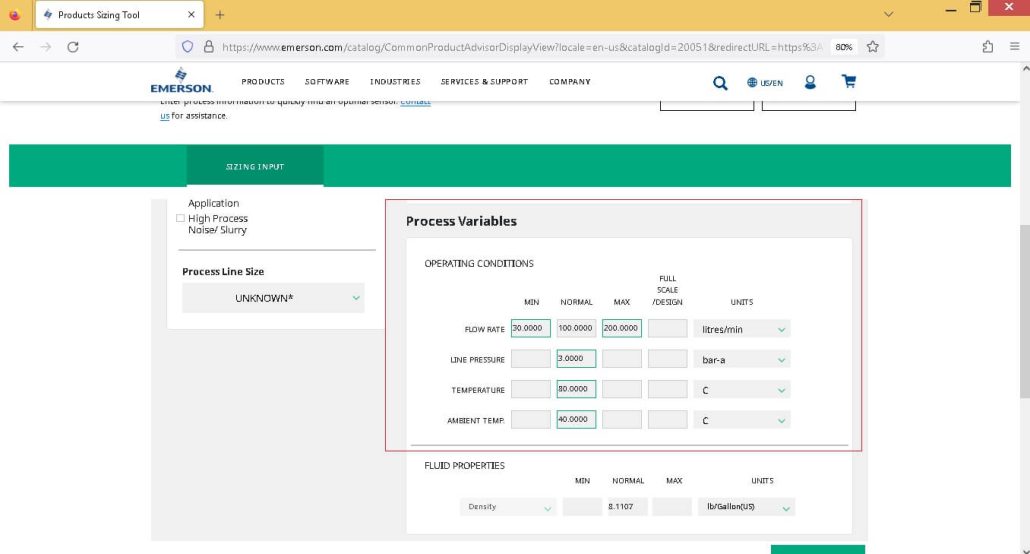Click the density MAX field

tap(672, 507)
